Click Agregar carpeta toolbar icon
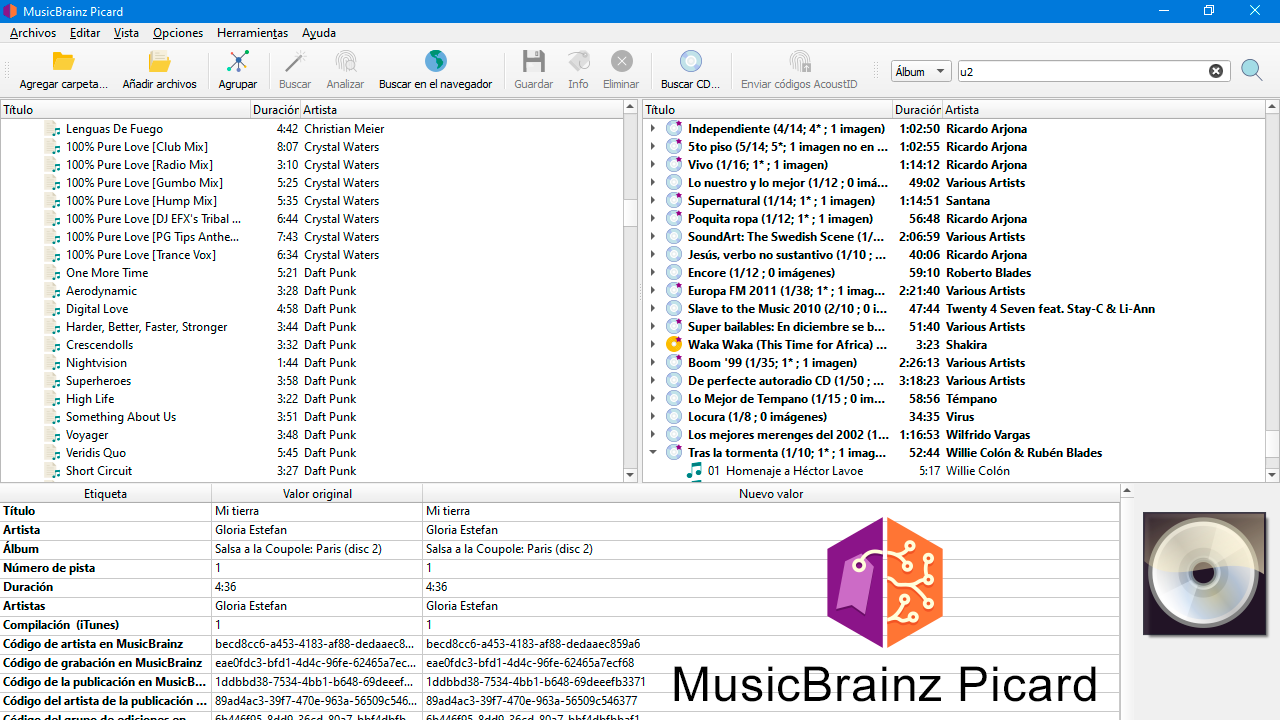 pos(63,61)
